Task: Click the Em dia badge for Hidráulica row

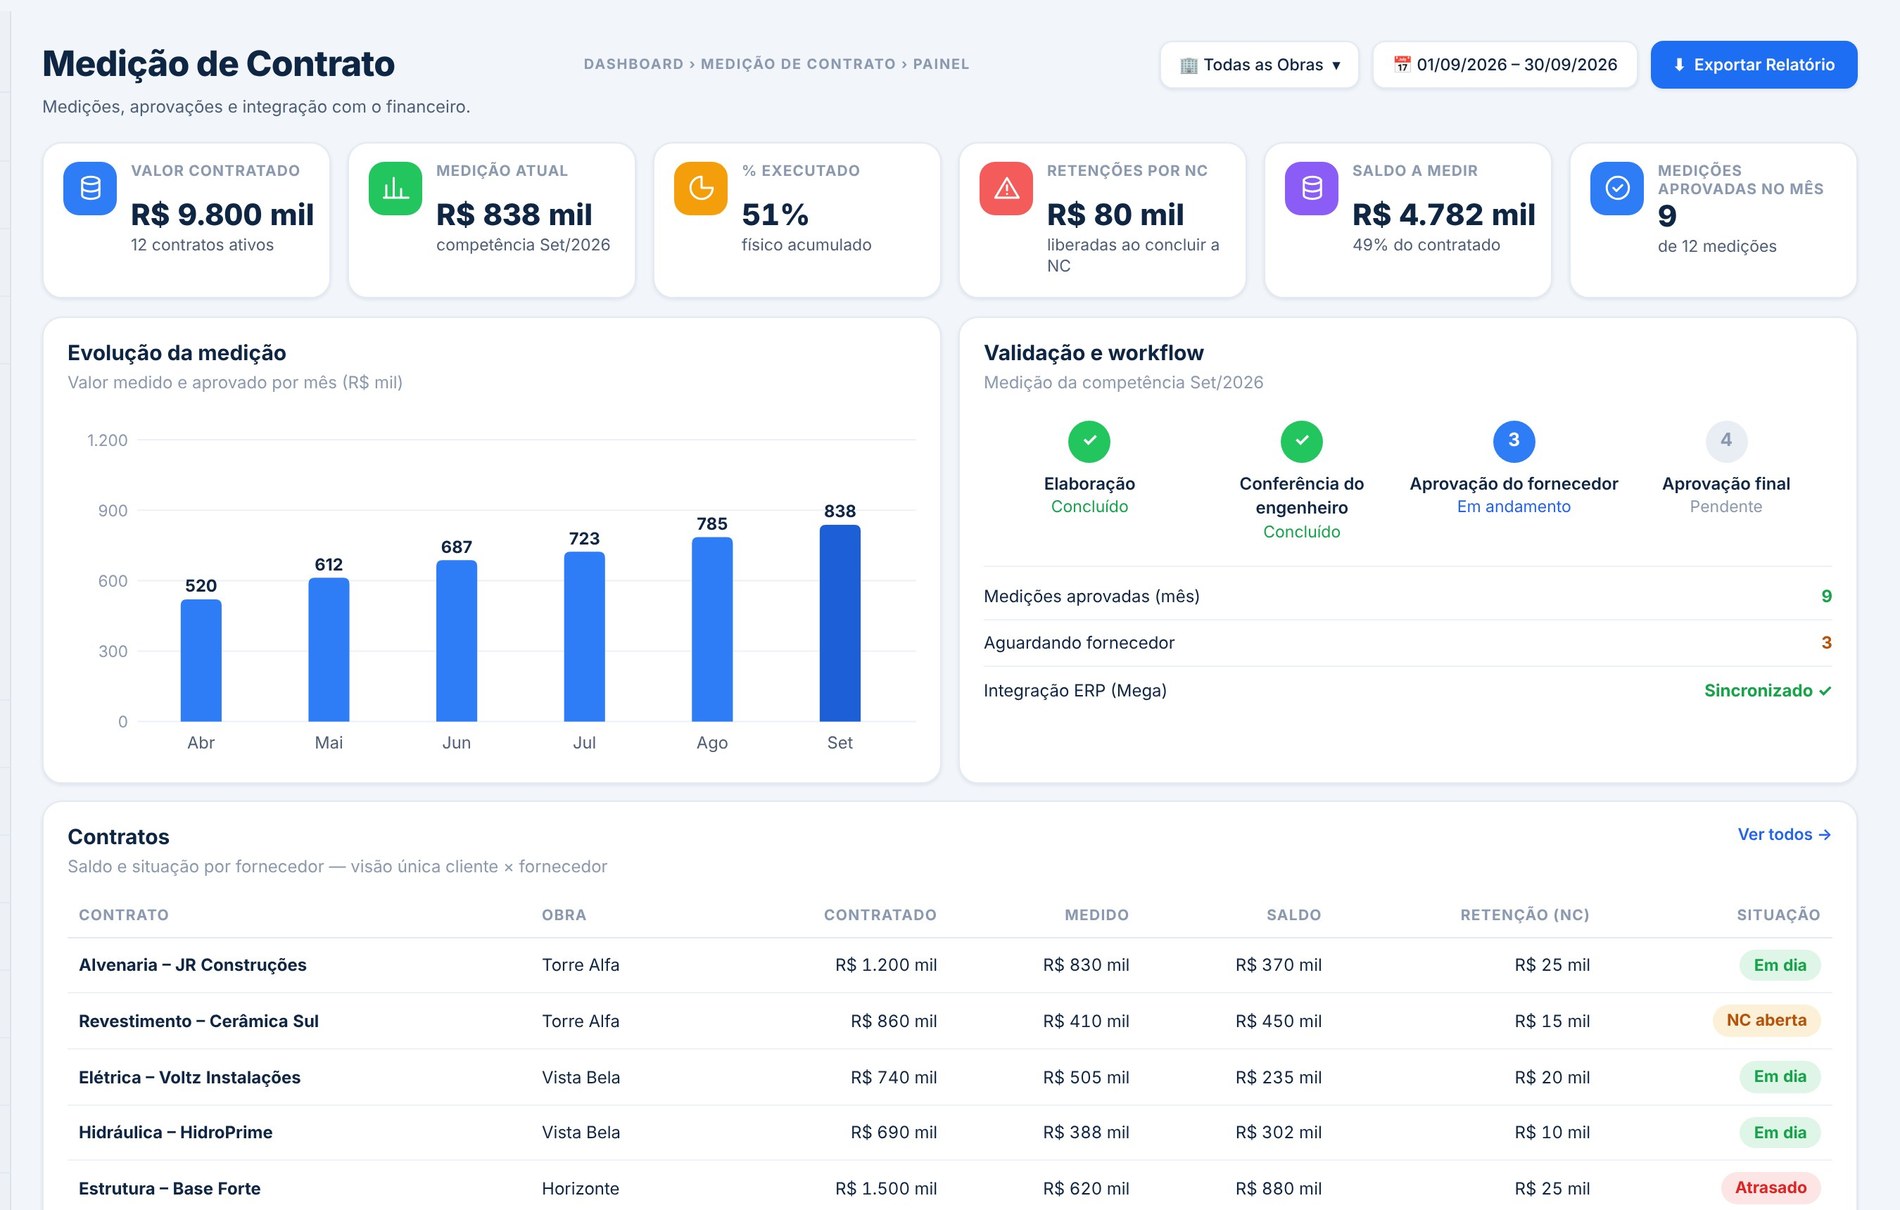Action: tap(1780, 1132)
